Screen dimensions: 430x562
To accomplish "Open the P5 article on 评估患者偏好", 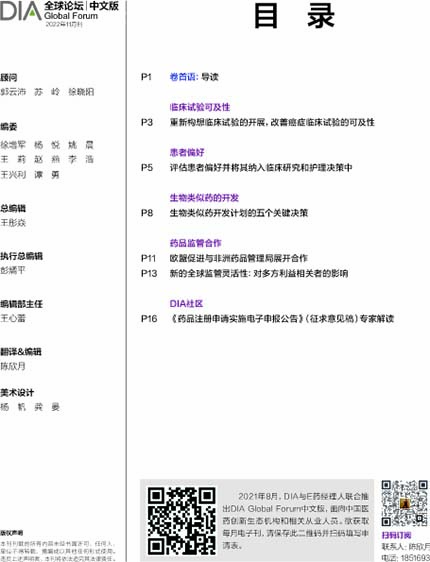I will (261, 167).
